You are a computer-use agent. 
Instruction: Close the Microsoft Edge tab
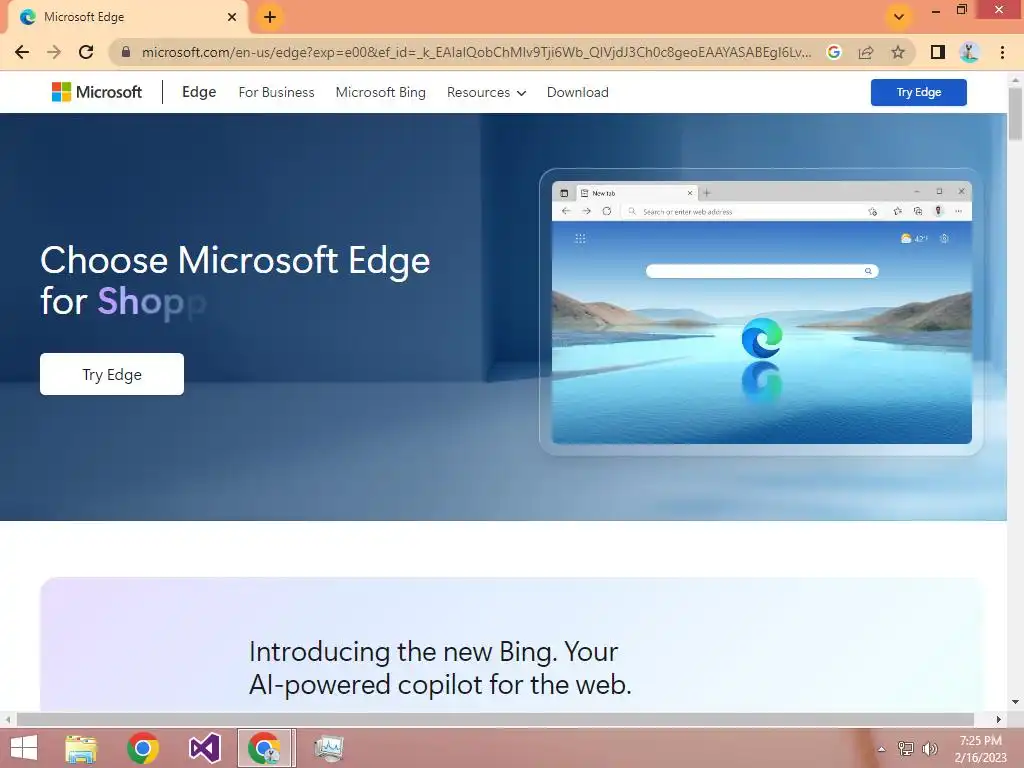point(232,17)
